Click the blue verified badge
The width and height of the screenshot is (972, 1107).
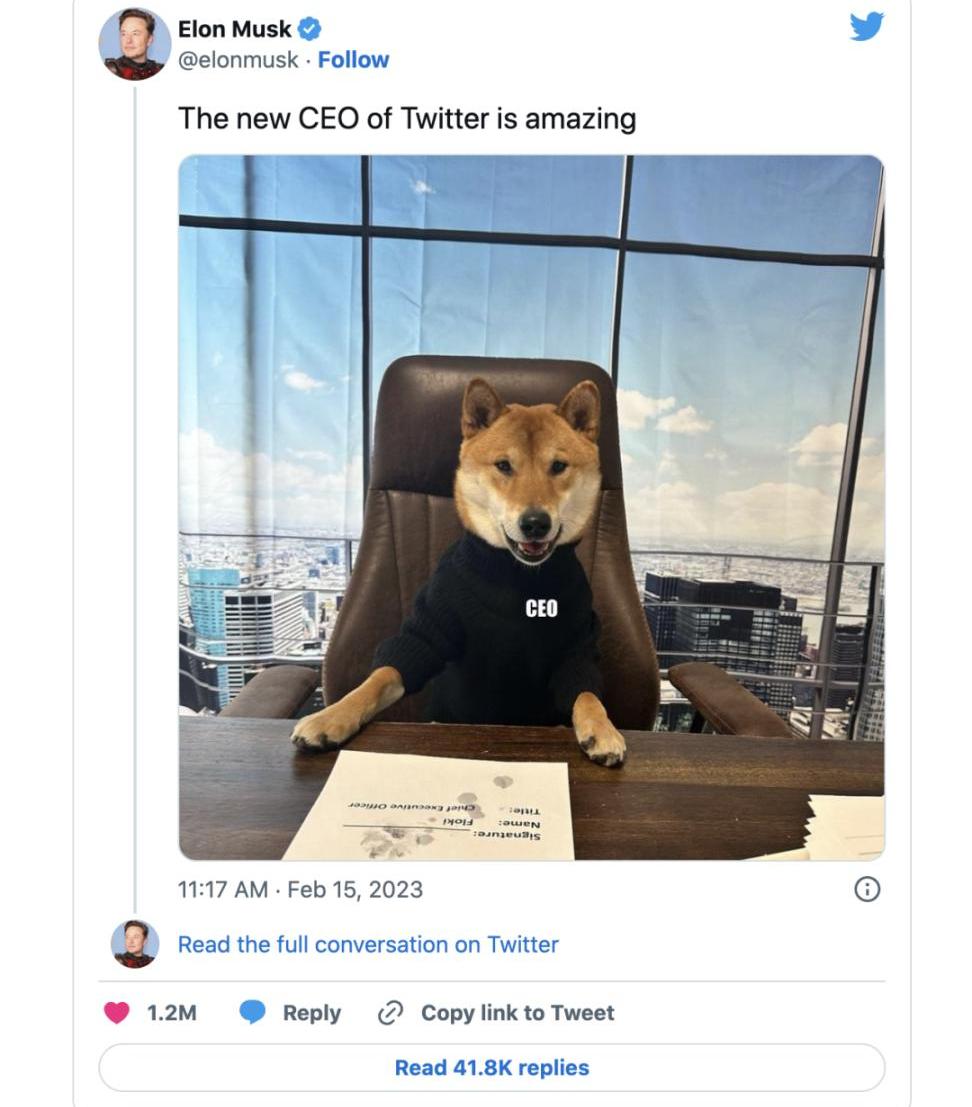tap(310, 29)
